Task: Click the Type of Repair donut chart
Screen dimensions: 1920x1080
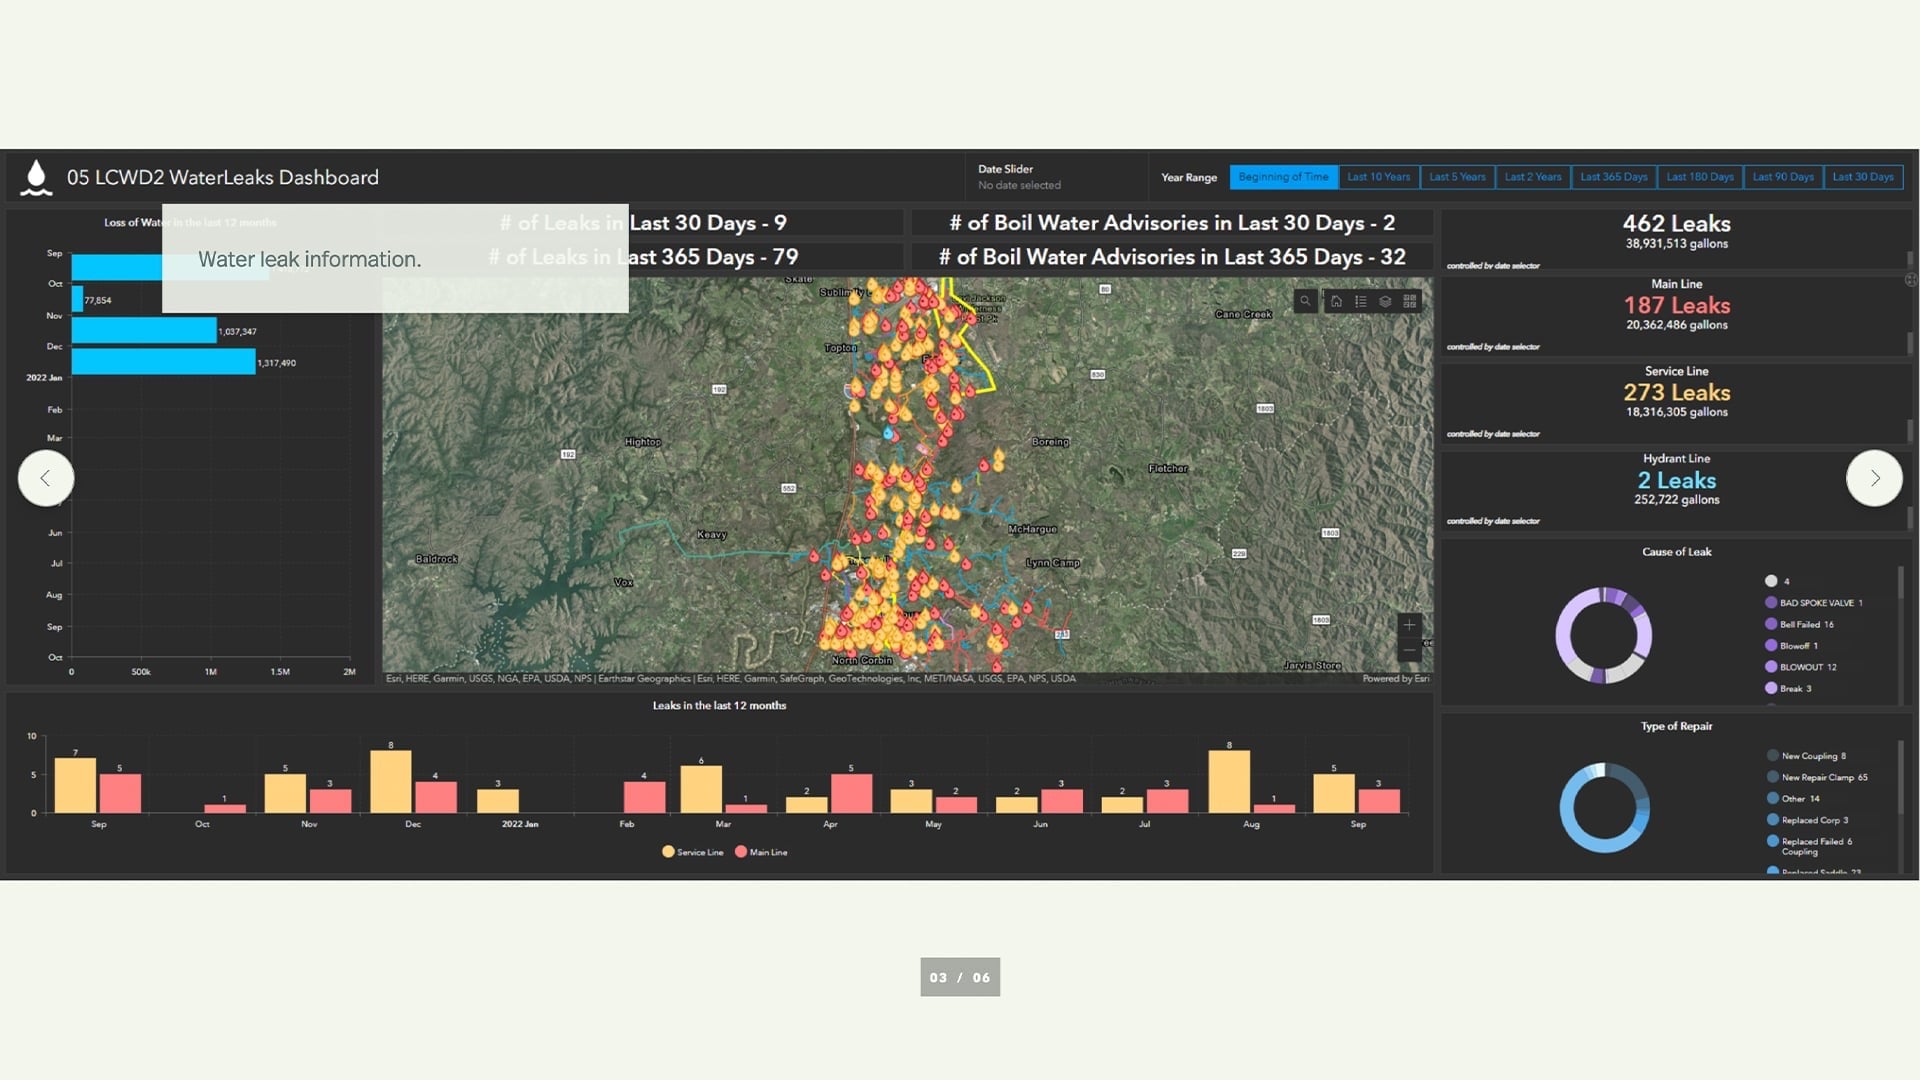Action: 1604,808
